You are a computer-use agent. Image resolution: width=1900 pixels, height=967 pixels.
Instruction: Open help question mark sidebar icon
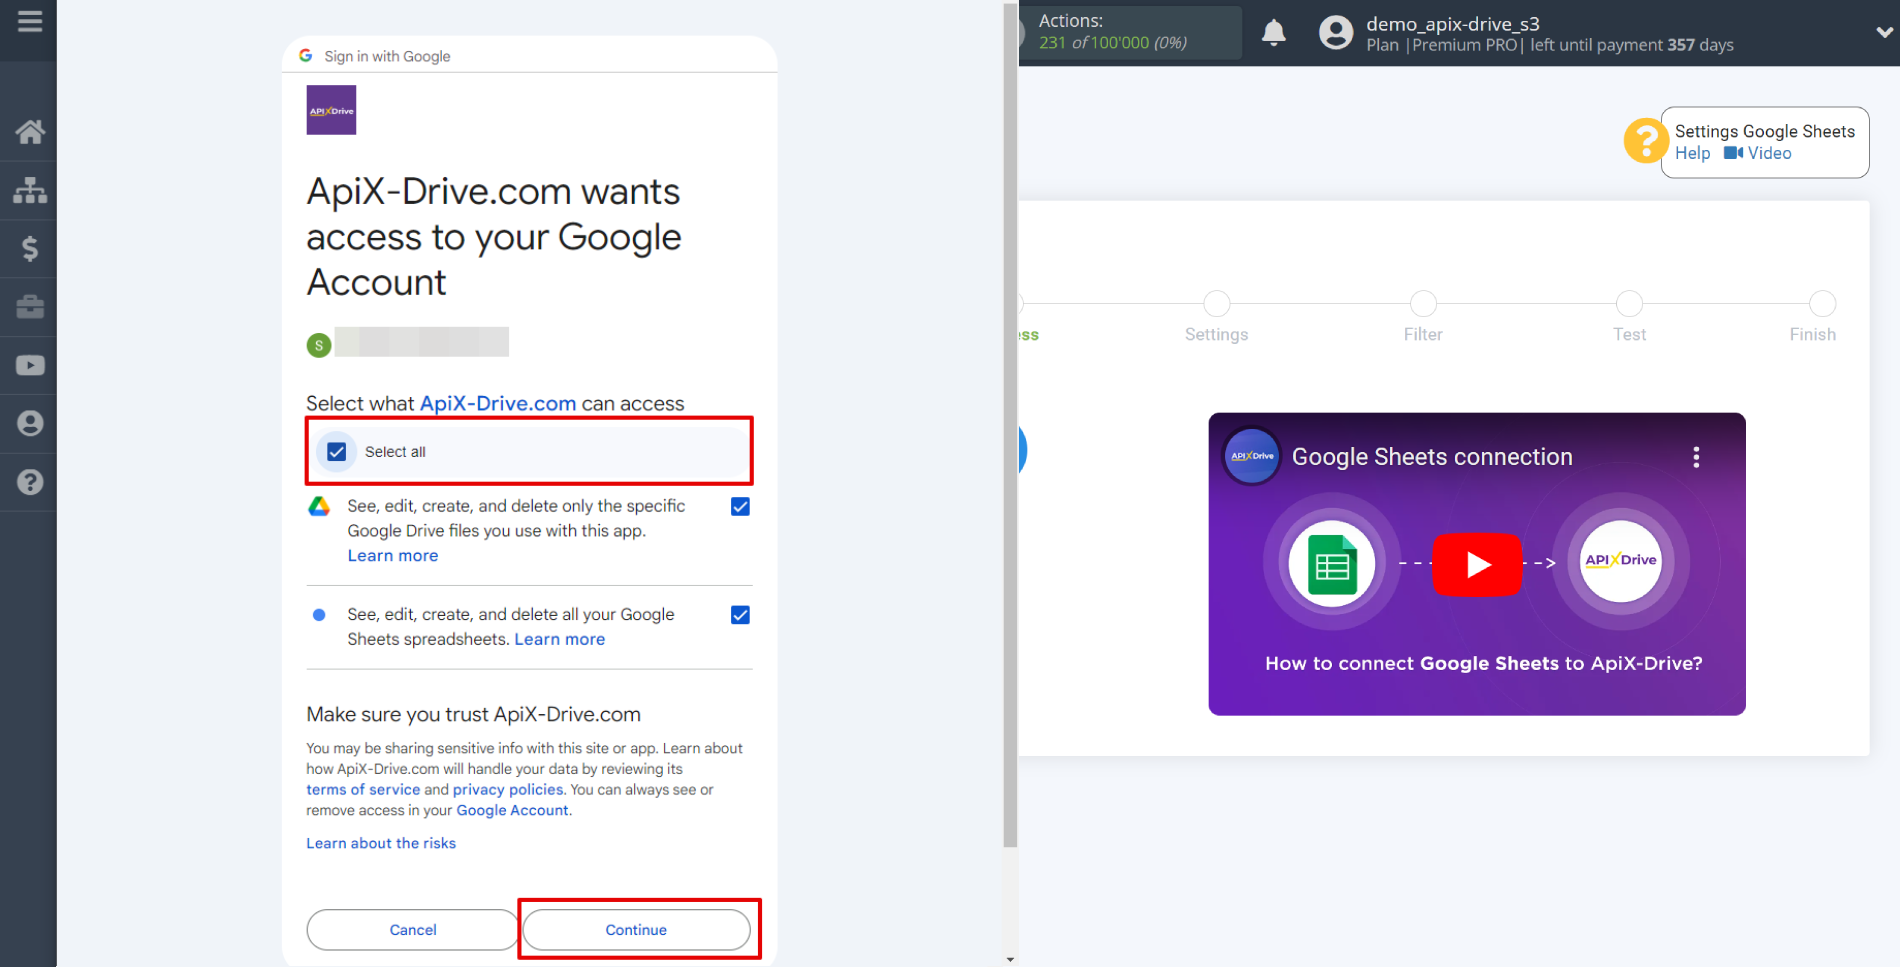[x=30, y=482]
